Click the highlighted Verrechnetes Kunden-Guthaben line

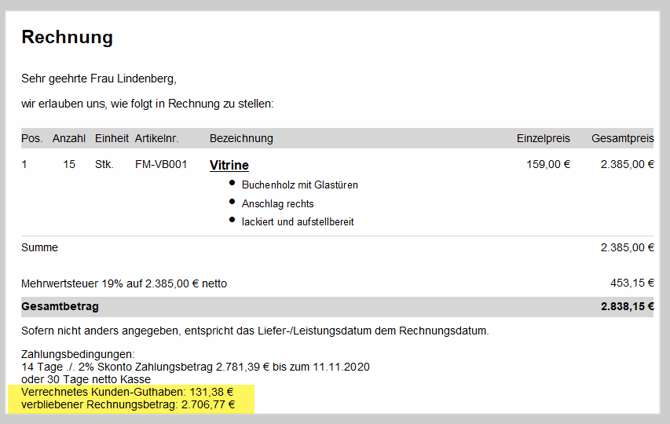coord(127,392)
